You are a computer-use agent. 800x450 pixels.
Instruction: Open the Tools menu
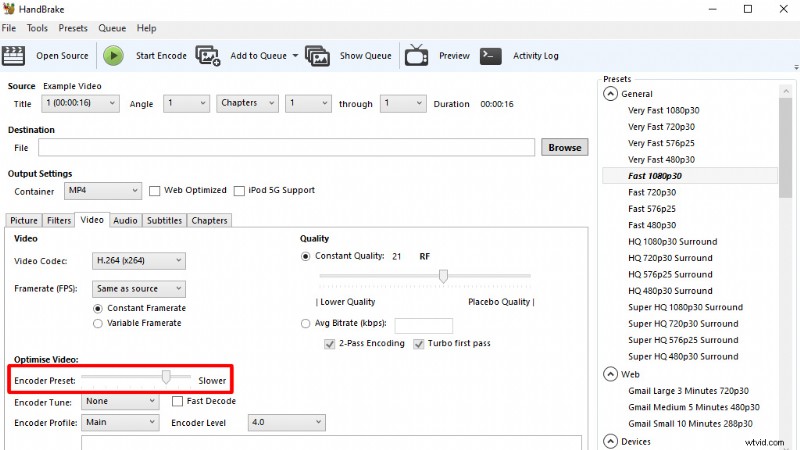[37, 28]
